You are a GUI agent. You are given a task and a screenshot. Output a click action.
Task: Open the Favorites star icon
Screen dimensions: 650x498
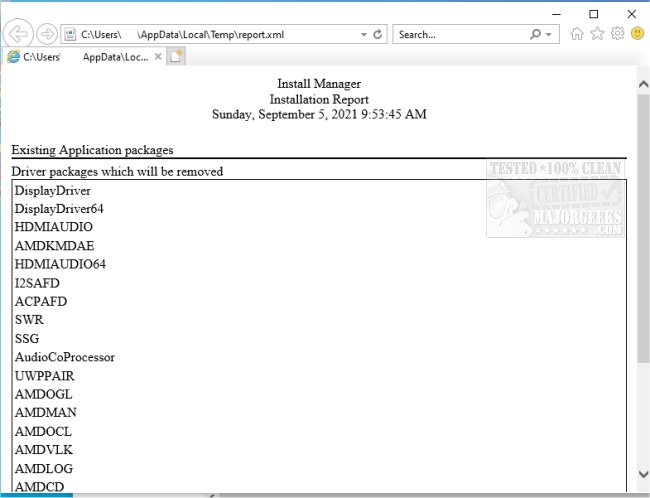coord(597,34)
